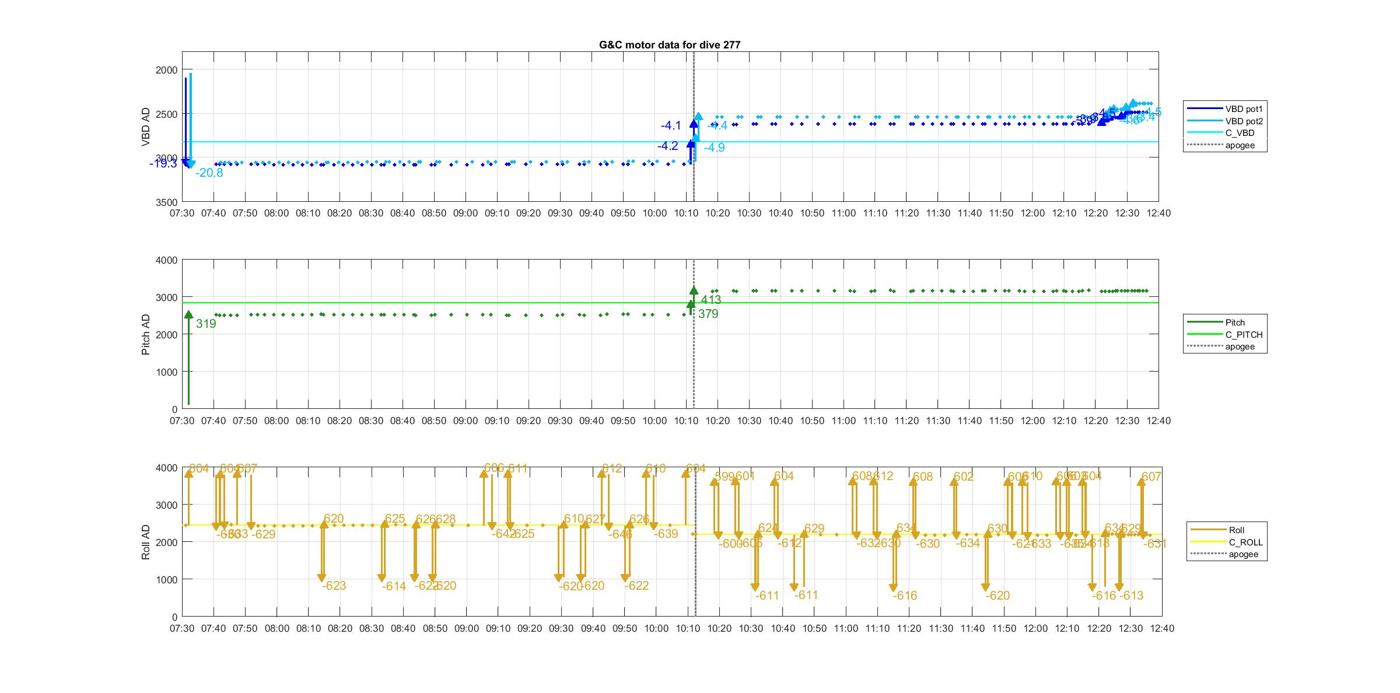Viewport: 1400px width, 693px height.
Task: Click the "10:10" tick on the VBD x-axis
Action: click(686, 213)
